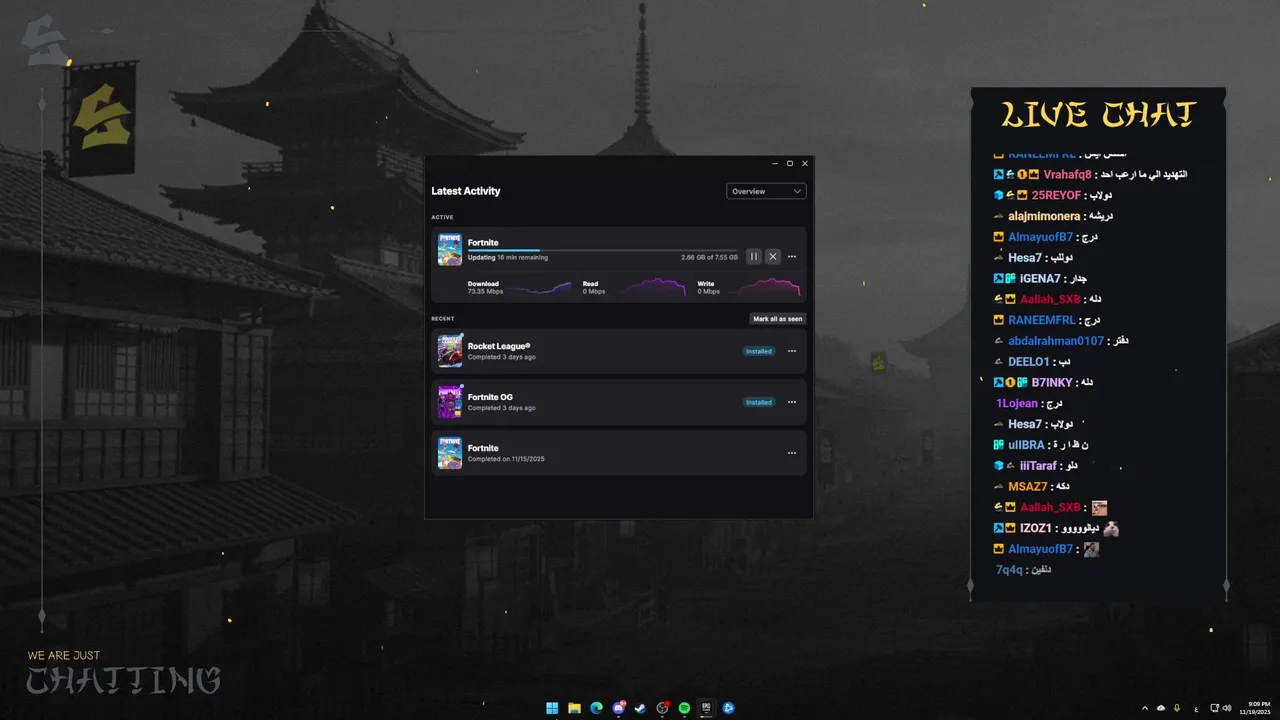The height and width of the screenshot is (720, 1280).
Task: Click the Latest Activity heading
Action: [466, 191]
